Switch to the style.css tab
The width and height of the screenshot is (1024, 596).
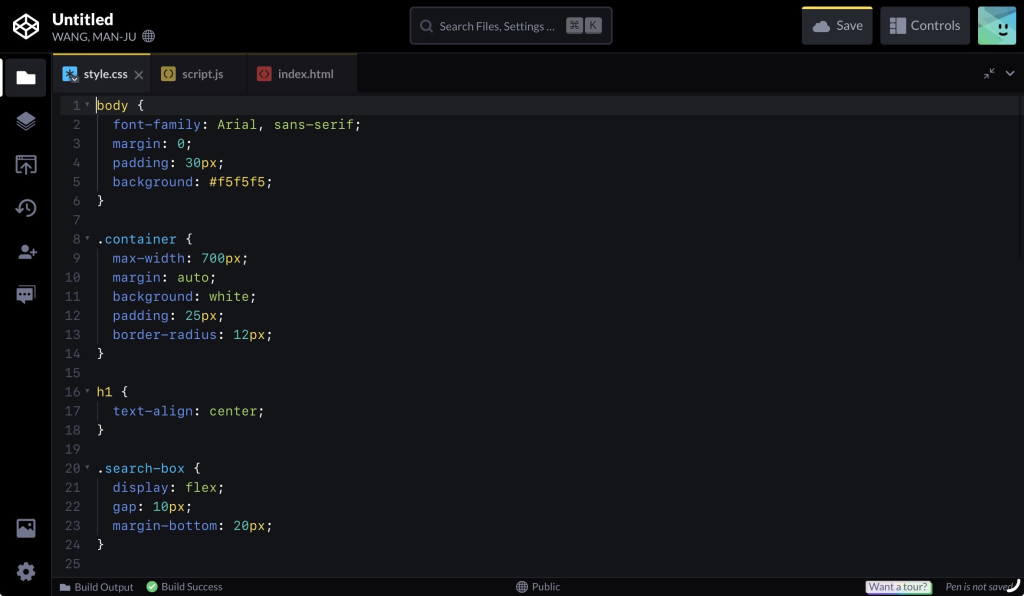pos(102,74)
